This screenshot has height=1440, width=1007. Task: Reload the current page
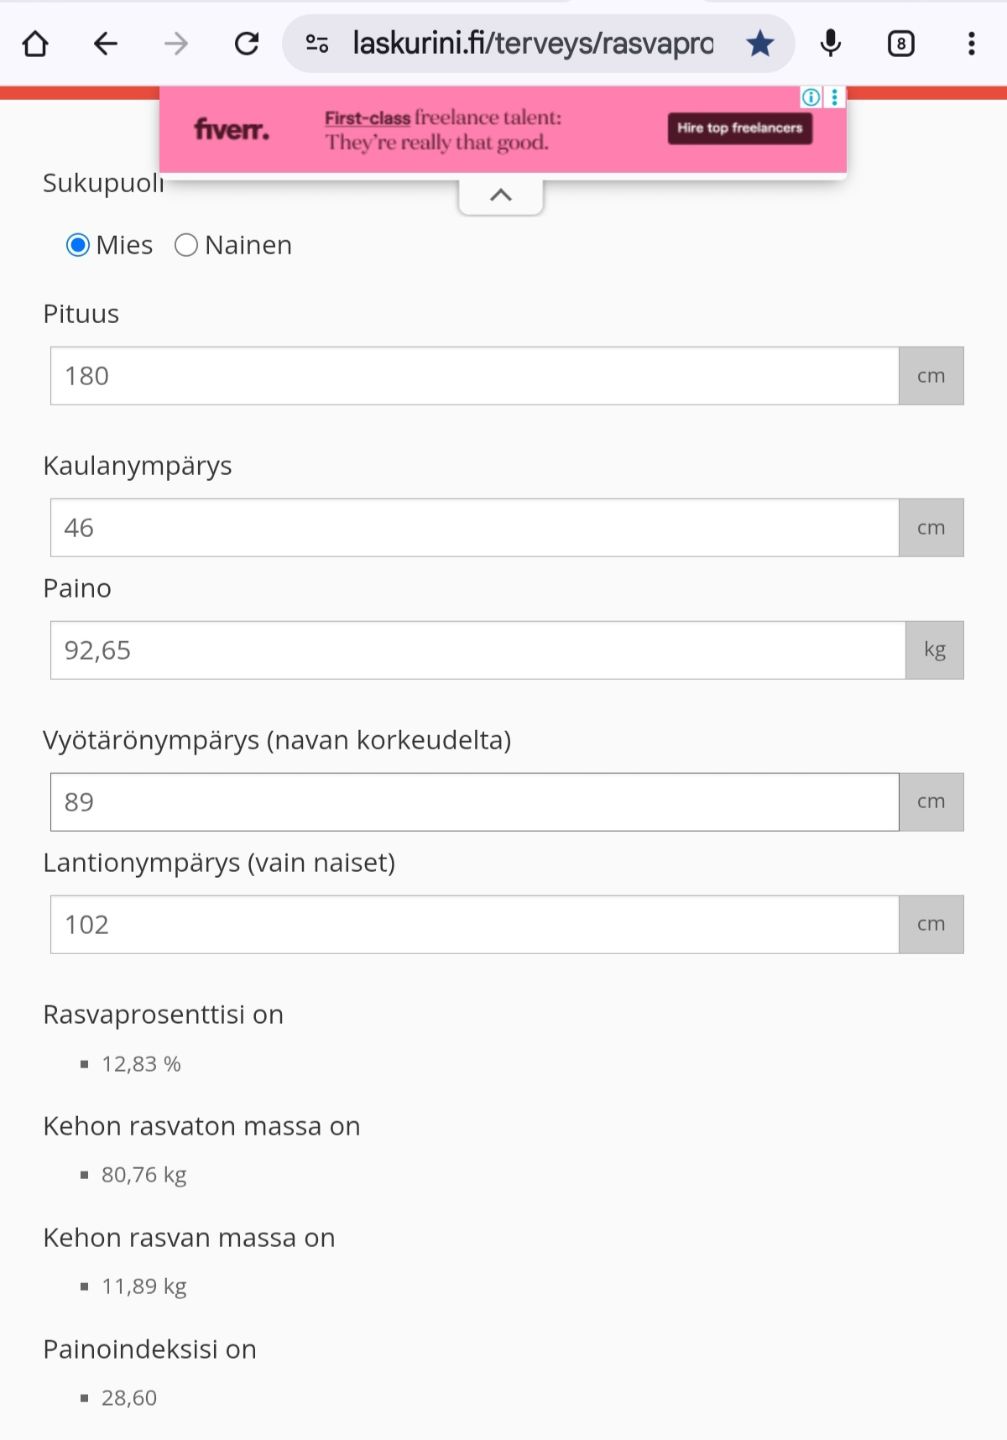tap(246, 44)
